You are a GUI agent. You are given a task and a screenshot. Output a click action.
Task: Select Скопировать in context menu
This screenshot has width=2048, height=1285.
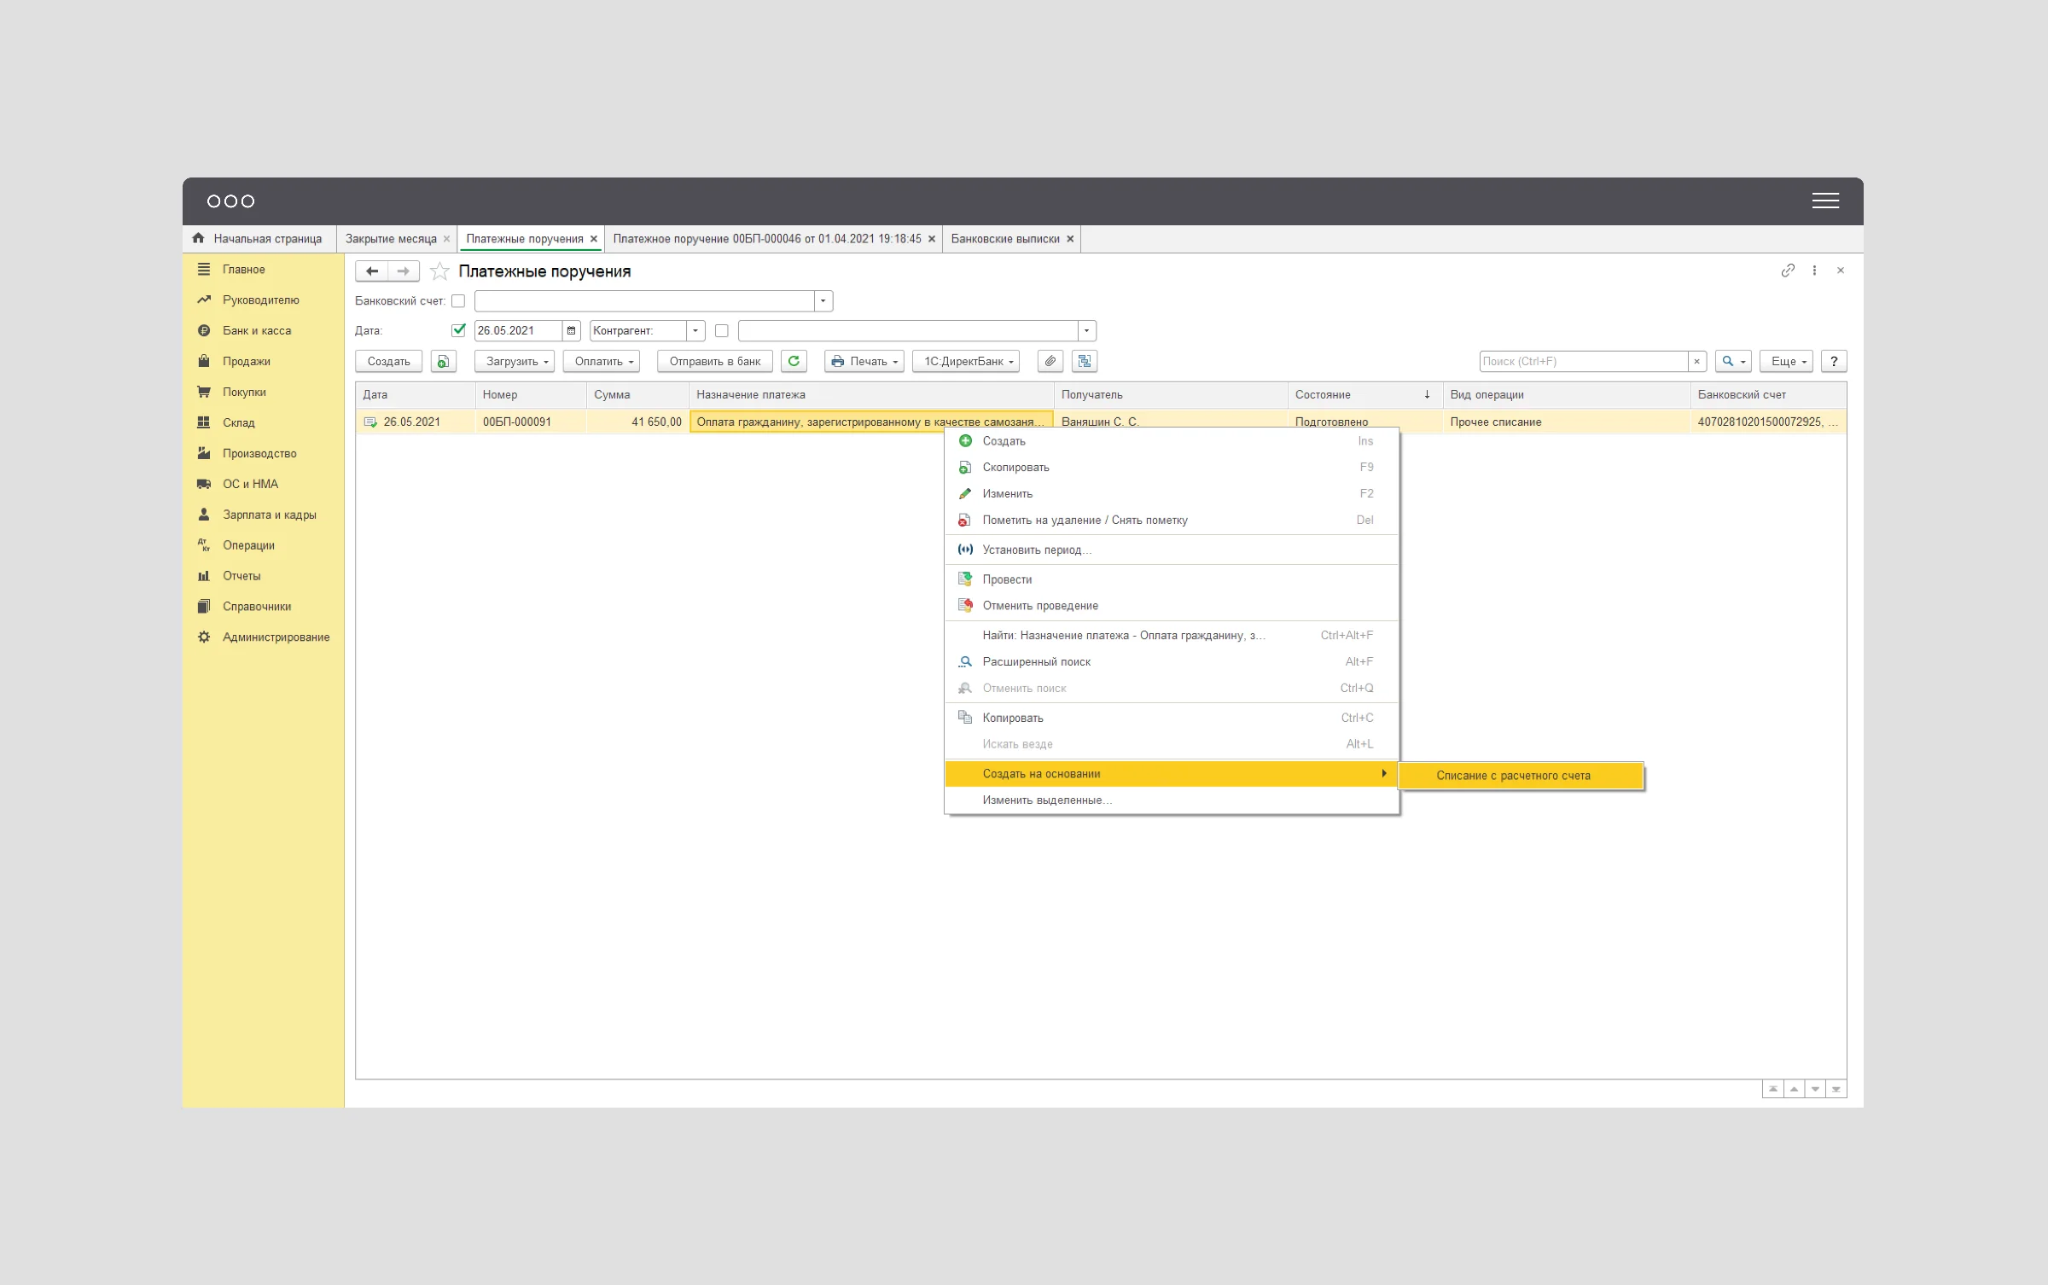pos(1172,468)
